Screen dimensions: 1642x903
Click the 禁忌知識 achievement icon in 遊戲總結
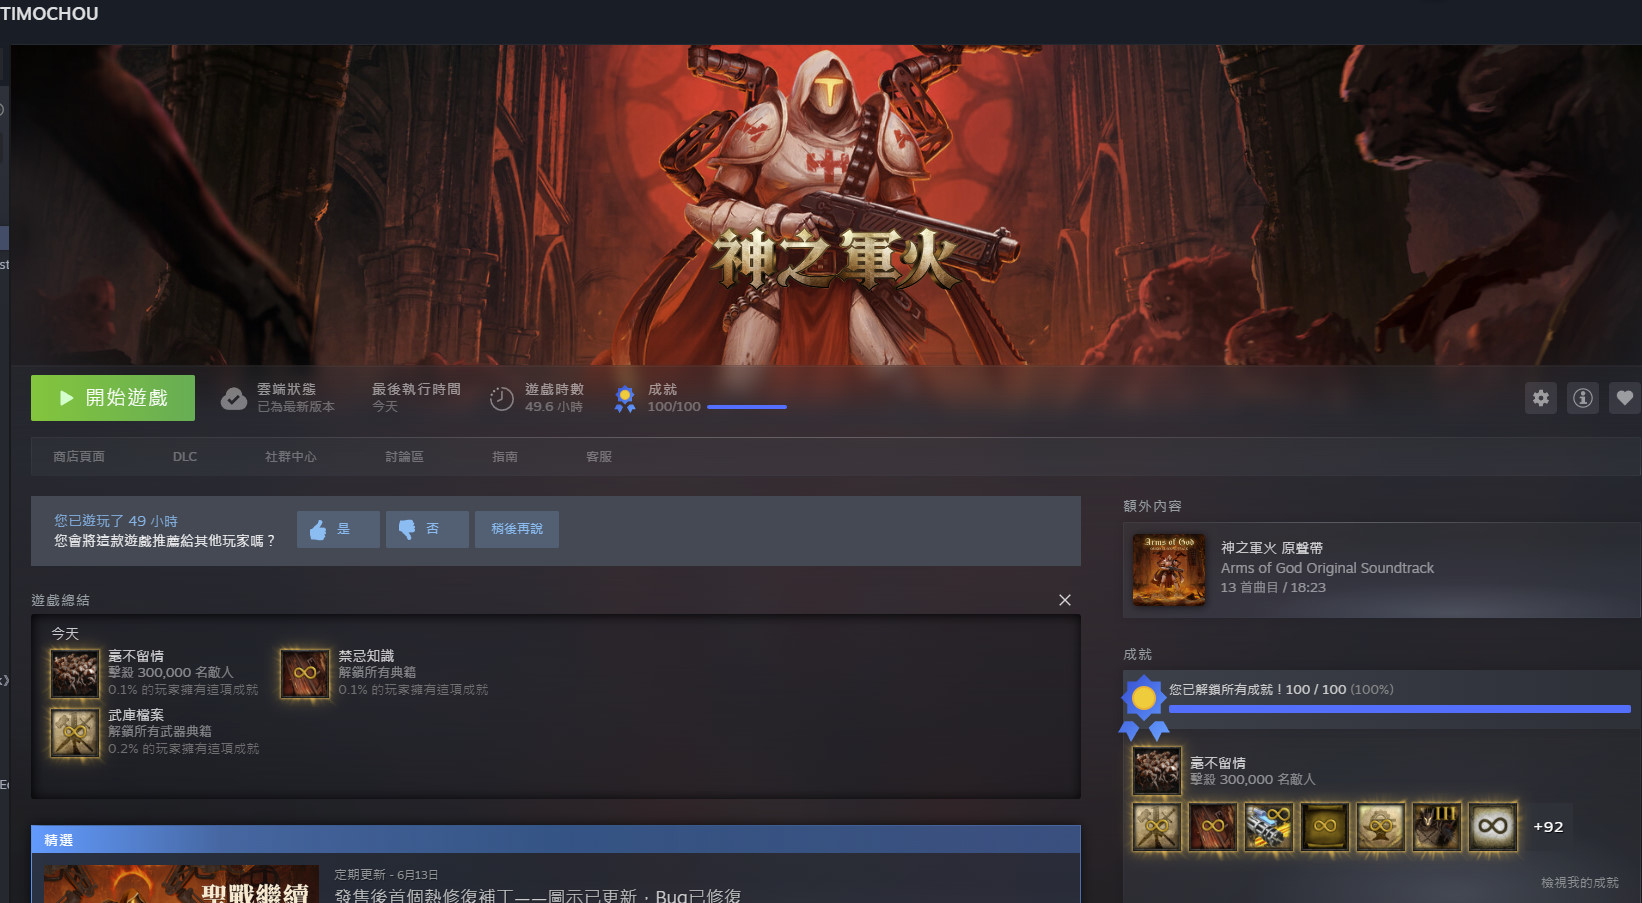coord(305,673)
